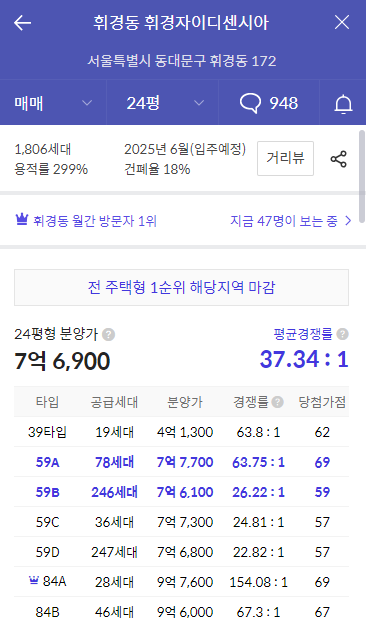Select the 84B type row
This screenshot has height=636, width=366.
click(181, 612)
